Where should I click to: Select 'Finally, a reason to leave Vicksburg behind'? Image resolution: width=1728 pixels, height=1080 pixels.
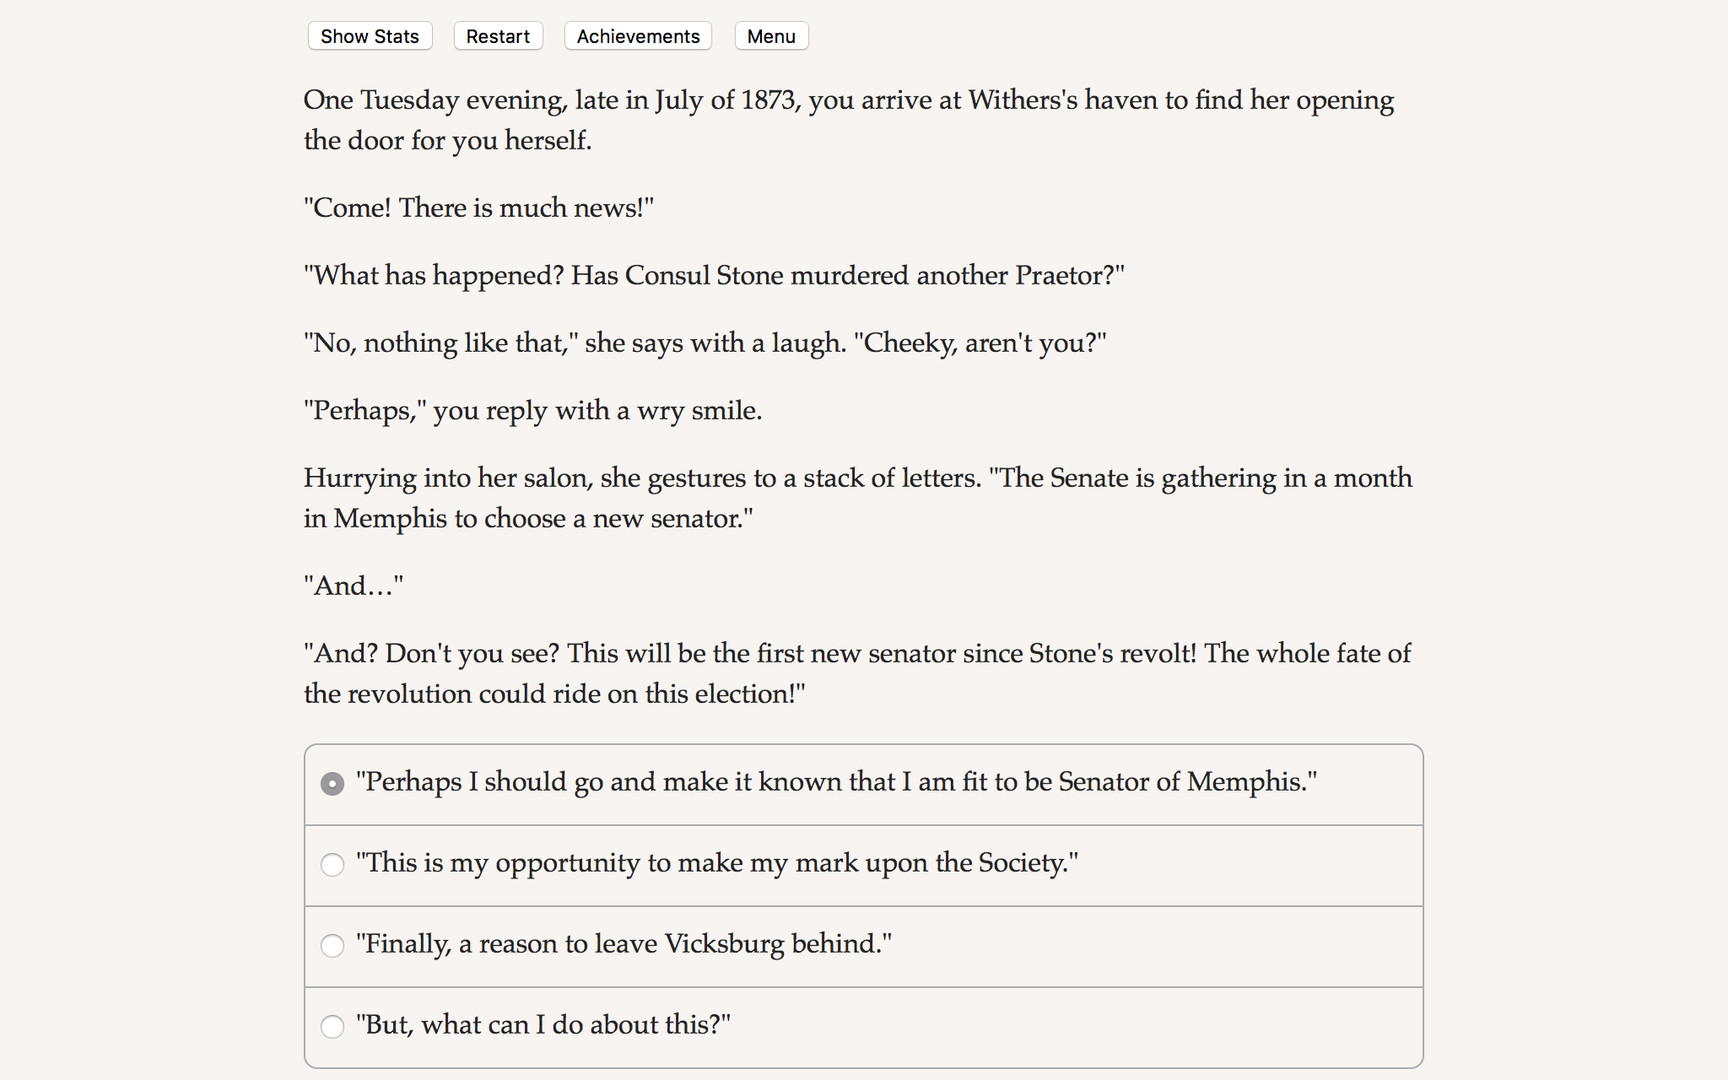click(622, 945)
